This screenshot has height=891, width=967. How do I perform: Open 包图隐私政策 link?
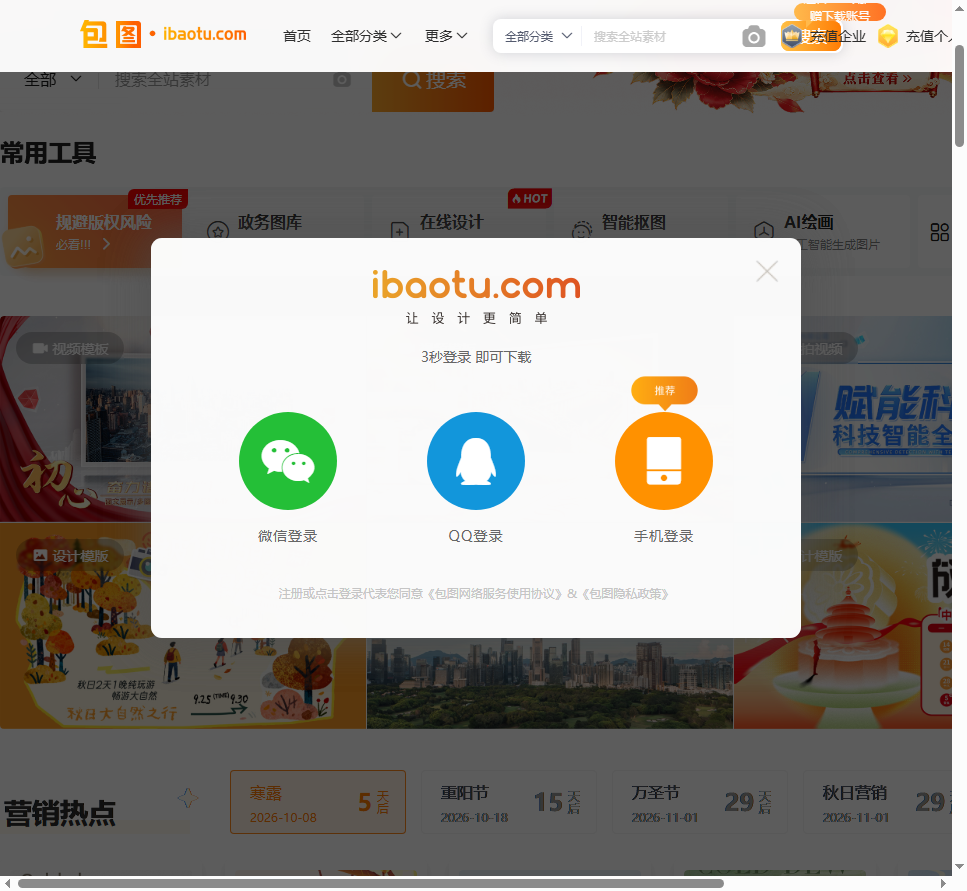click(x=625, y=594)
